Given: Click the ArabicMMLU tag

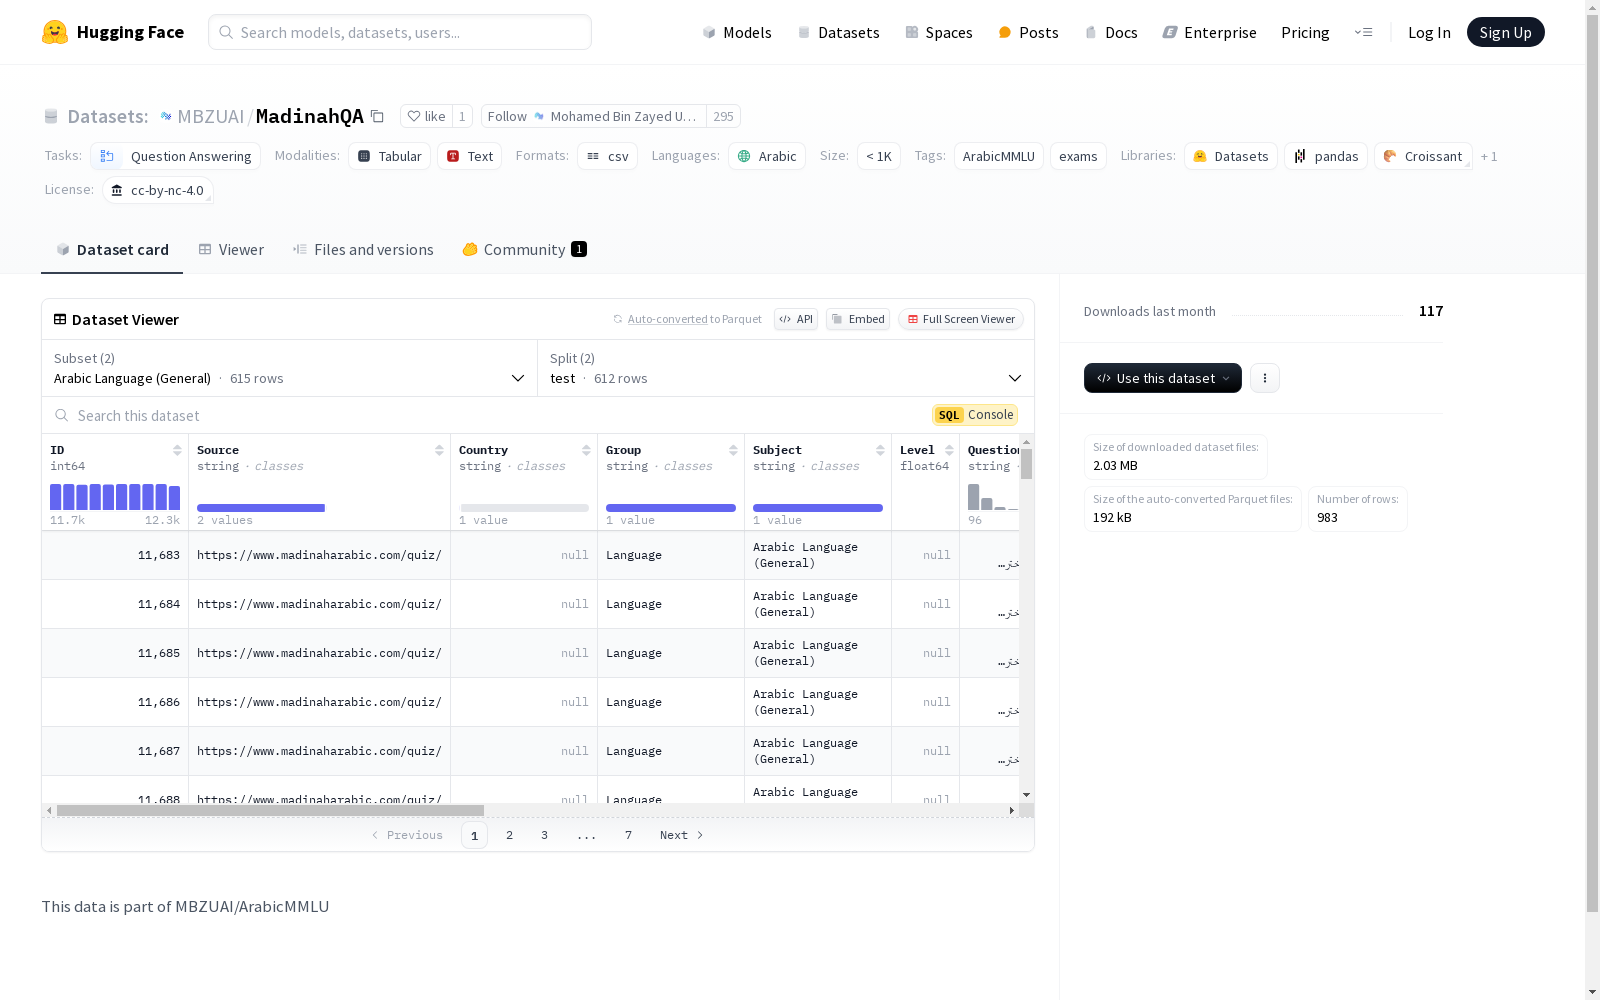Looking at the screenshot, I should 999,156.
